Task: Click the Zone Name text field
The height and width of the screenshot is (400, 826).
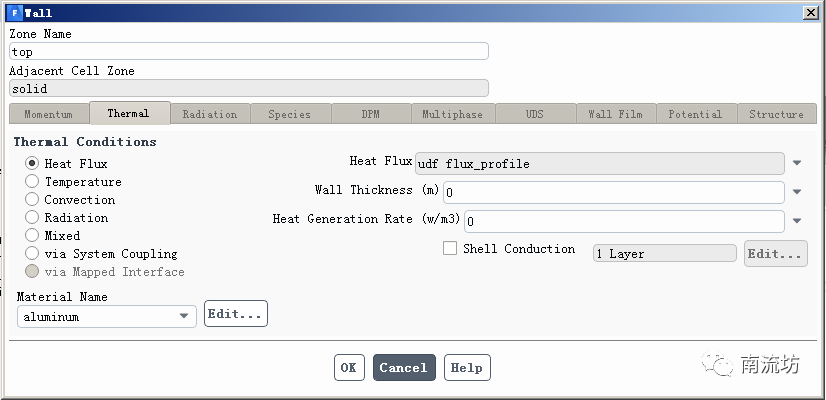Action: click(248, 52)
